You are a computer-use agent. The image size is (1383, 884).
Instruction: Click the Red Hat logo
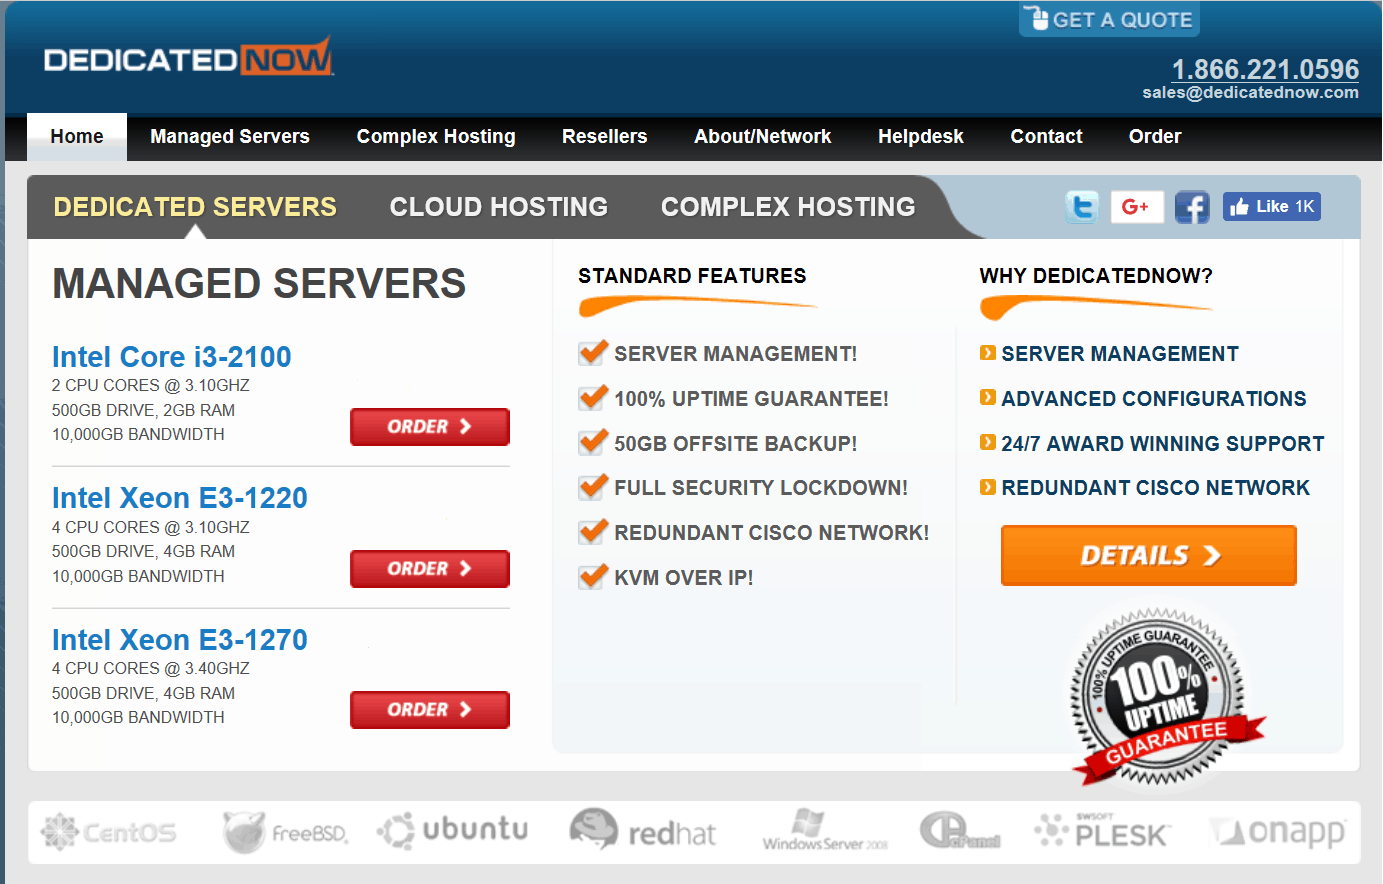pyautogui.click(x=643, y=831)
